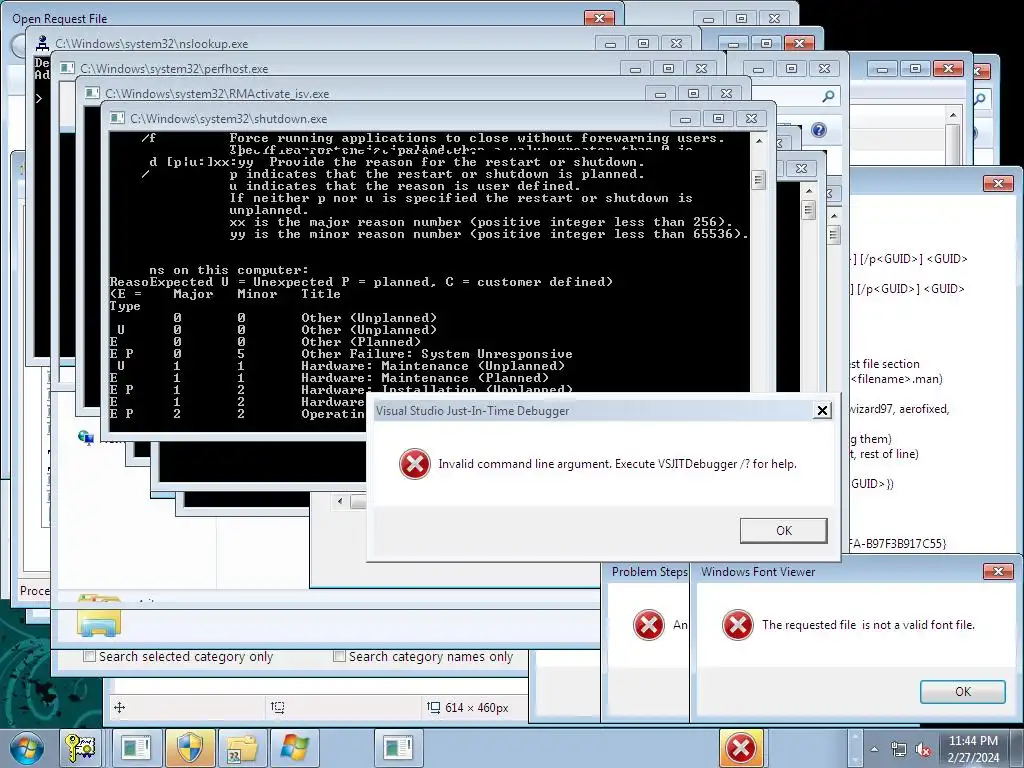Maximize the shutdown.exe window
Viewport: 1024px width, 768px height.
(718, 119)
